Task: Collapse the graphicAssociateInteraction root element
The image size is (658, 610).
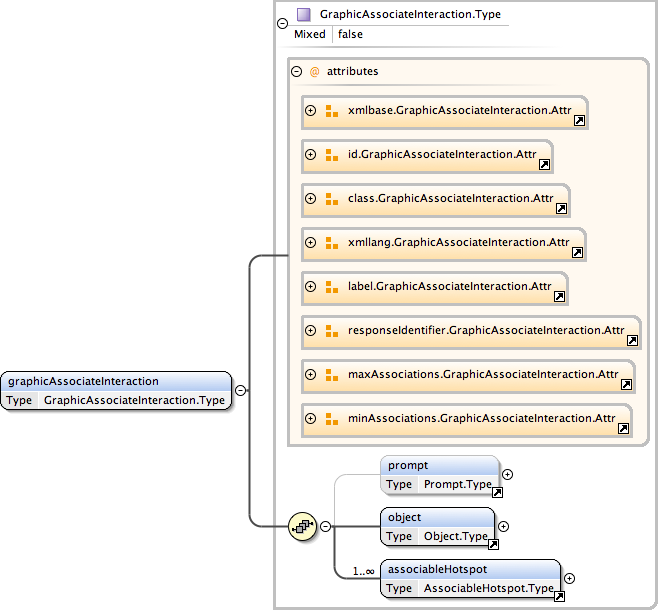Action: [241, 391]
